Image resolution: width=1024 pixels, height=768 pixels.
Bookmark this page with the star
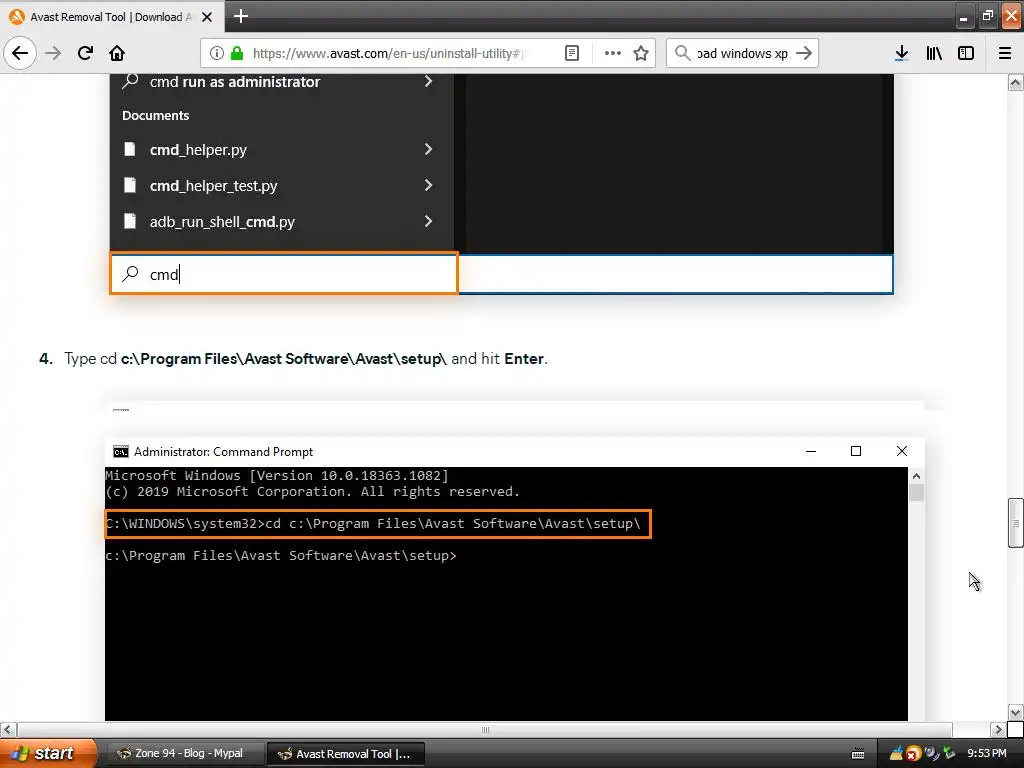pos(641,53)
